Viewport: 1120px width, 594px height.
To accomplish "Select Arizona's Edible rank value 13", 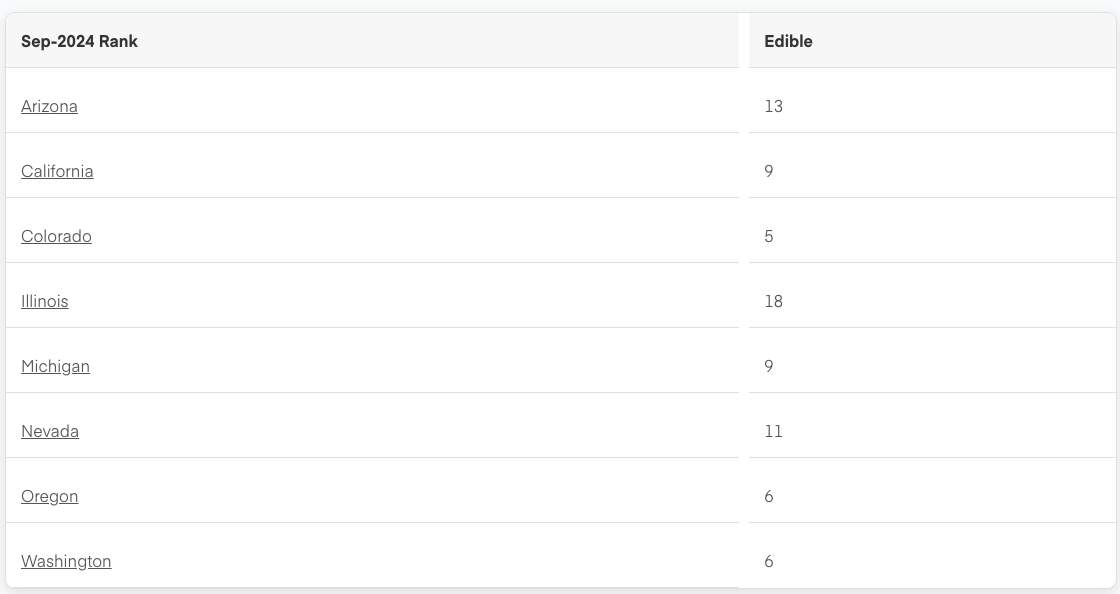I will (x=774, y=106).
